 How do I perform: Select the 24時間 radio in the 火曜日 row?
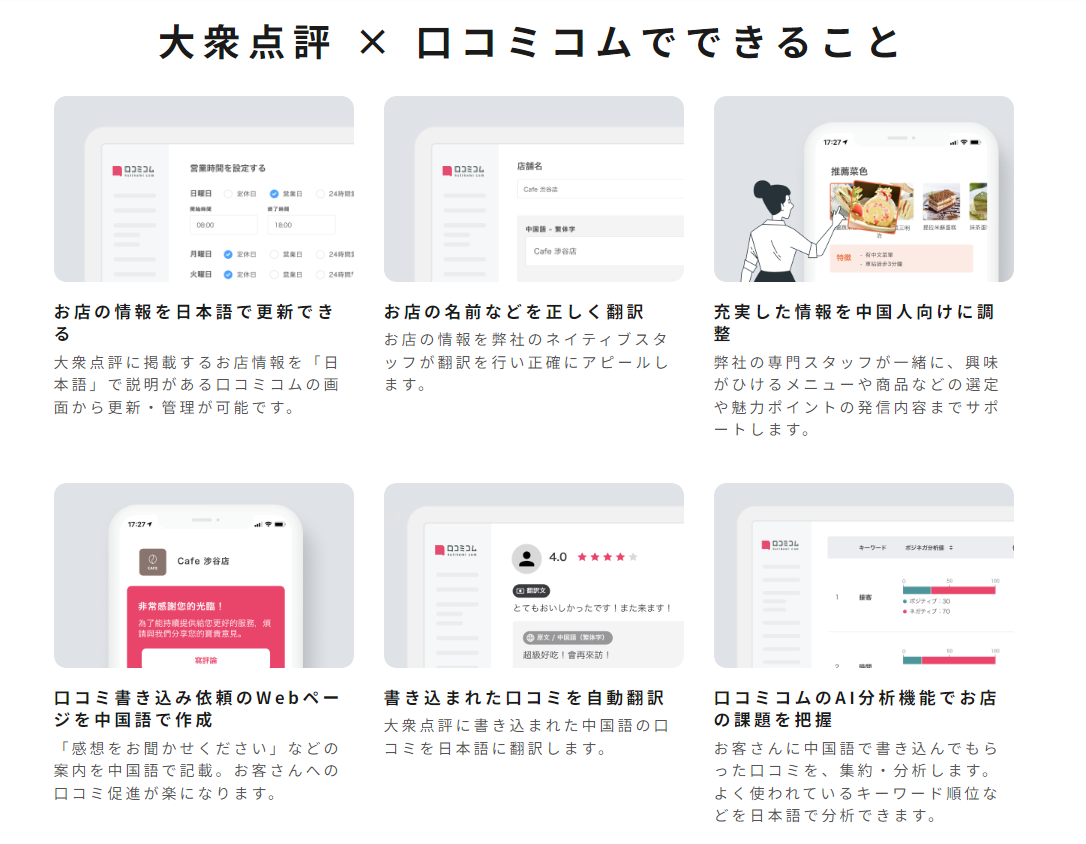[320, 275]
